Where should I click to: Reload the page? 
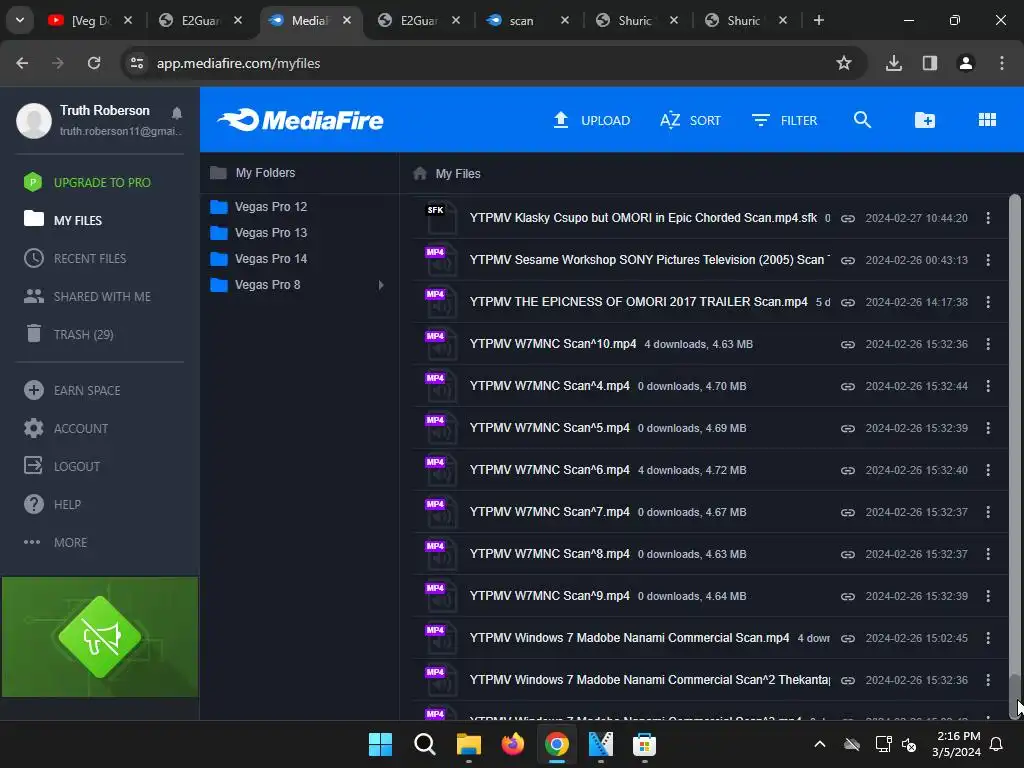tap(94, 63)
